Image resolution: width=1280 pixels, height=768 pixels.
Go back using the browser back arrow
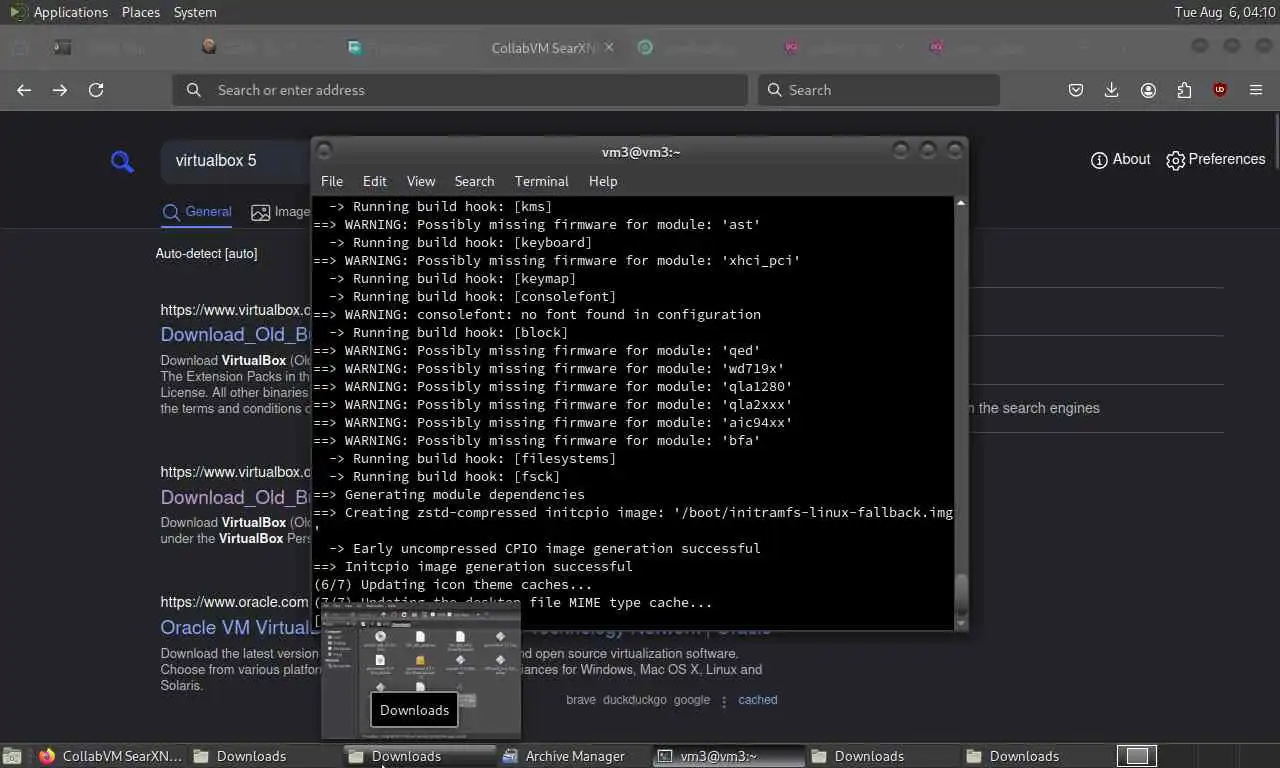24,90
